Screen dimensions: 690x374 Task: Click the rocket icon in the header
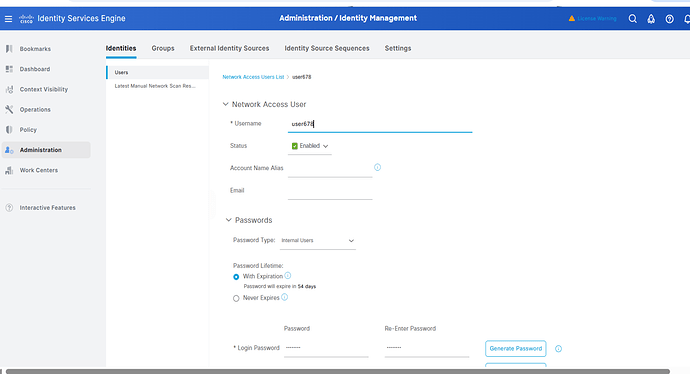tap(651, 19)
